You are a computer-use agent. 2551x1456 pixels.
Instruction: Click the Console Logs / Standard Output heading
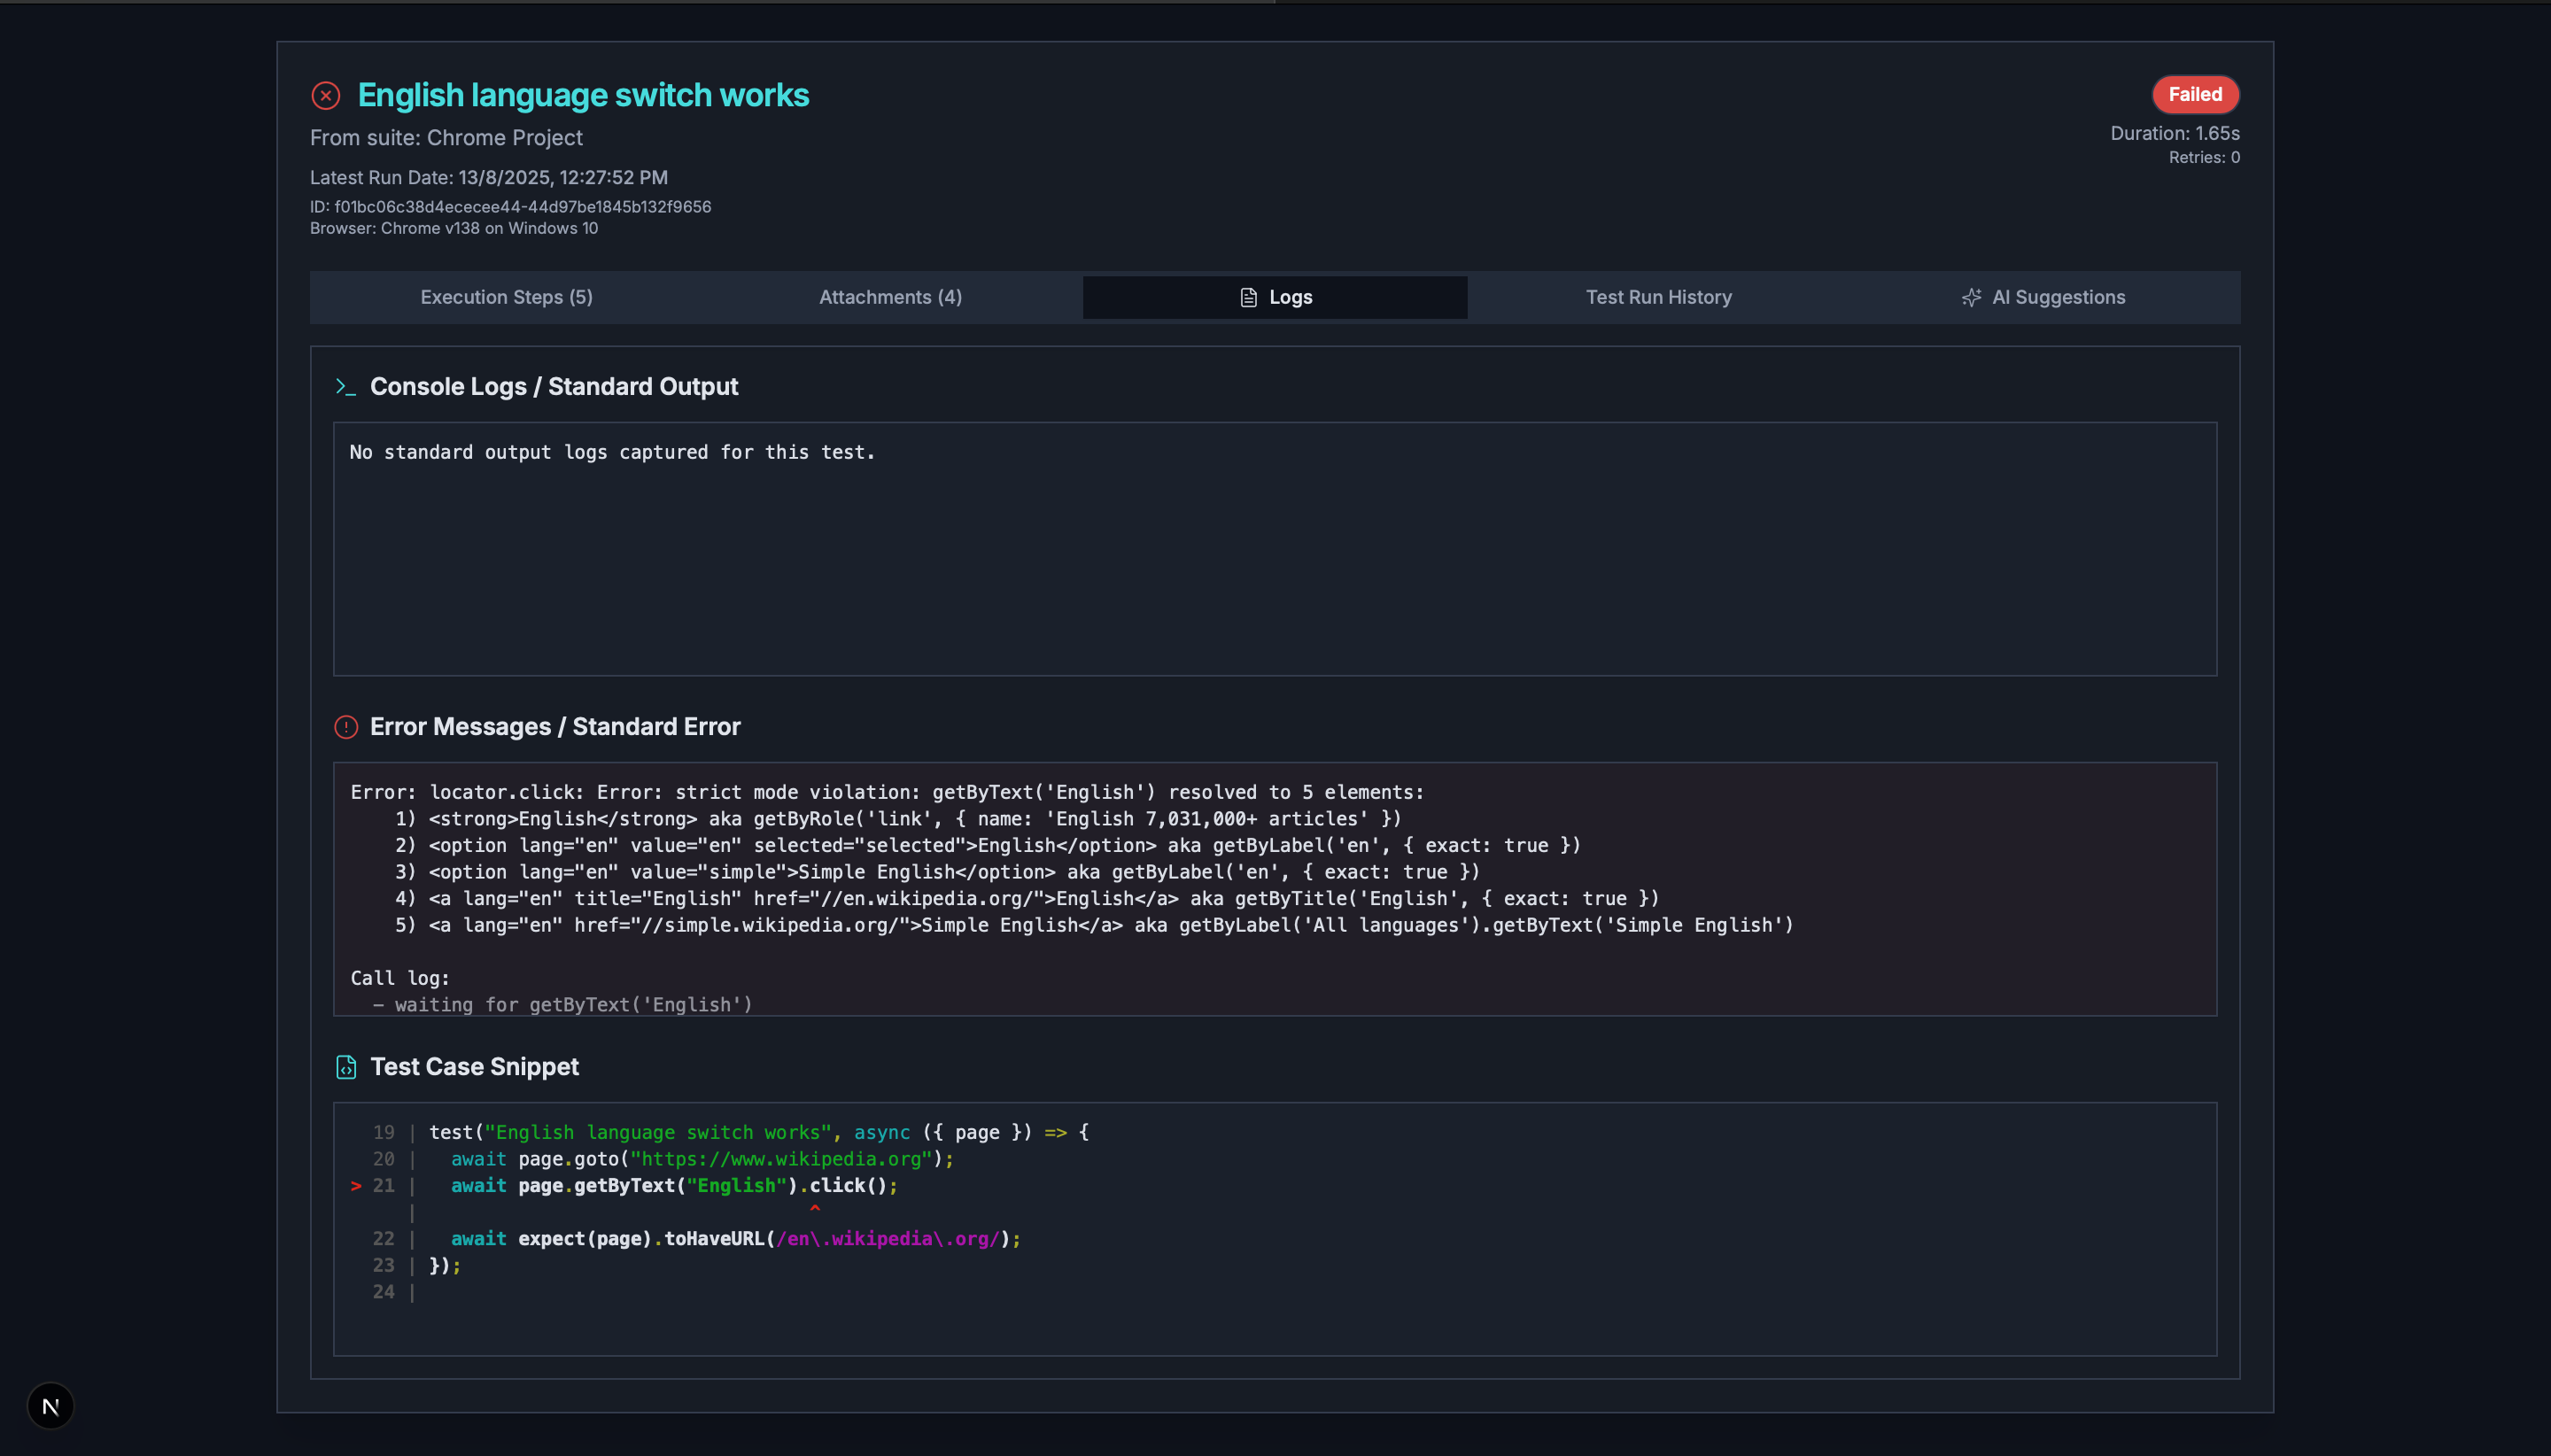pyautogui.click(x=554, y=387)
